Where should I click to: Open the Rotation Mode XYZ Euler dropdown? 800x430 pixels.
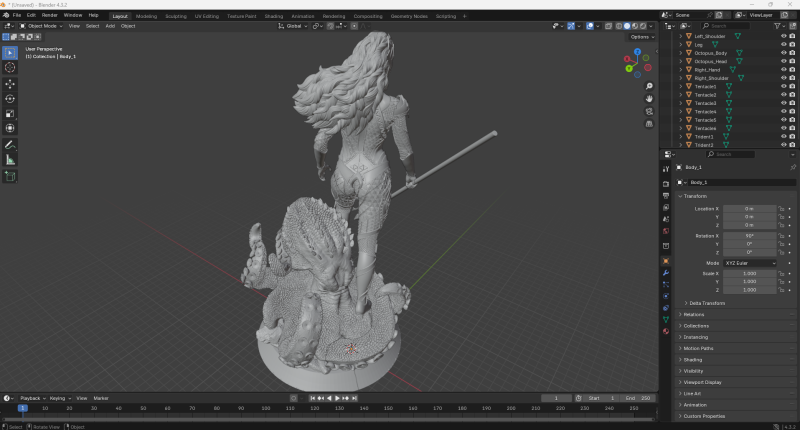pos(748,263)
